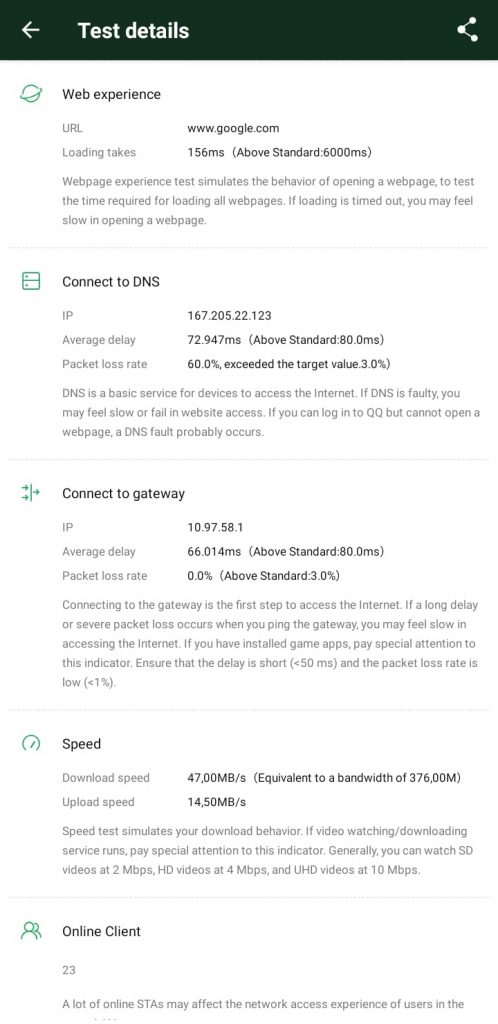Viewport: 498px width, 1024px height.
Task: Tap the Connect to DNS heading
Action: [111, 281]
